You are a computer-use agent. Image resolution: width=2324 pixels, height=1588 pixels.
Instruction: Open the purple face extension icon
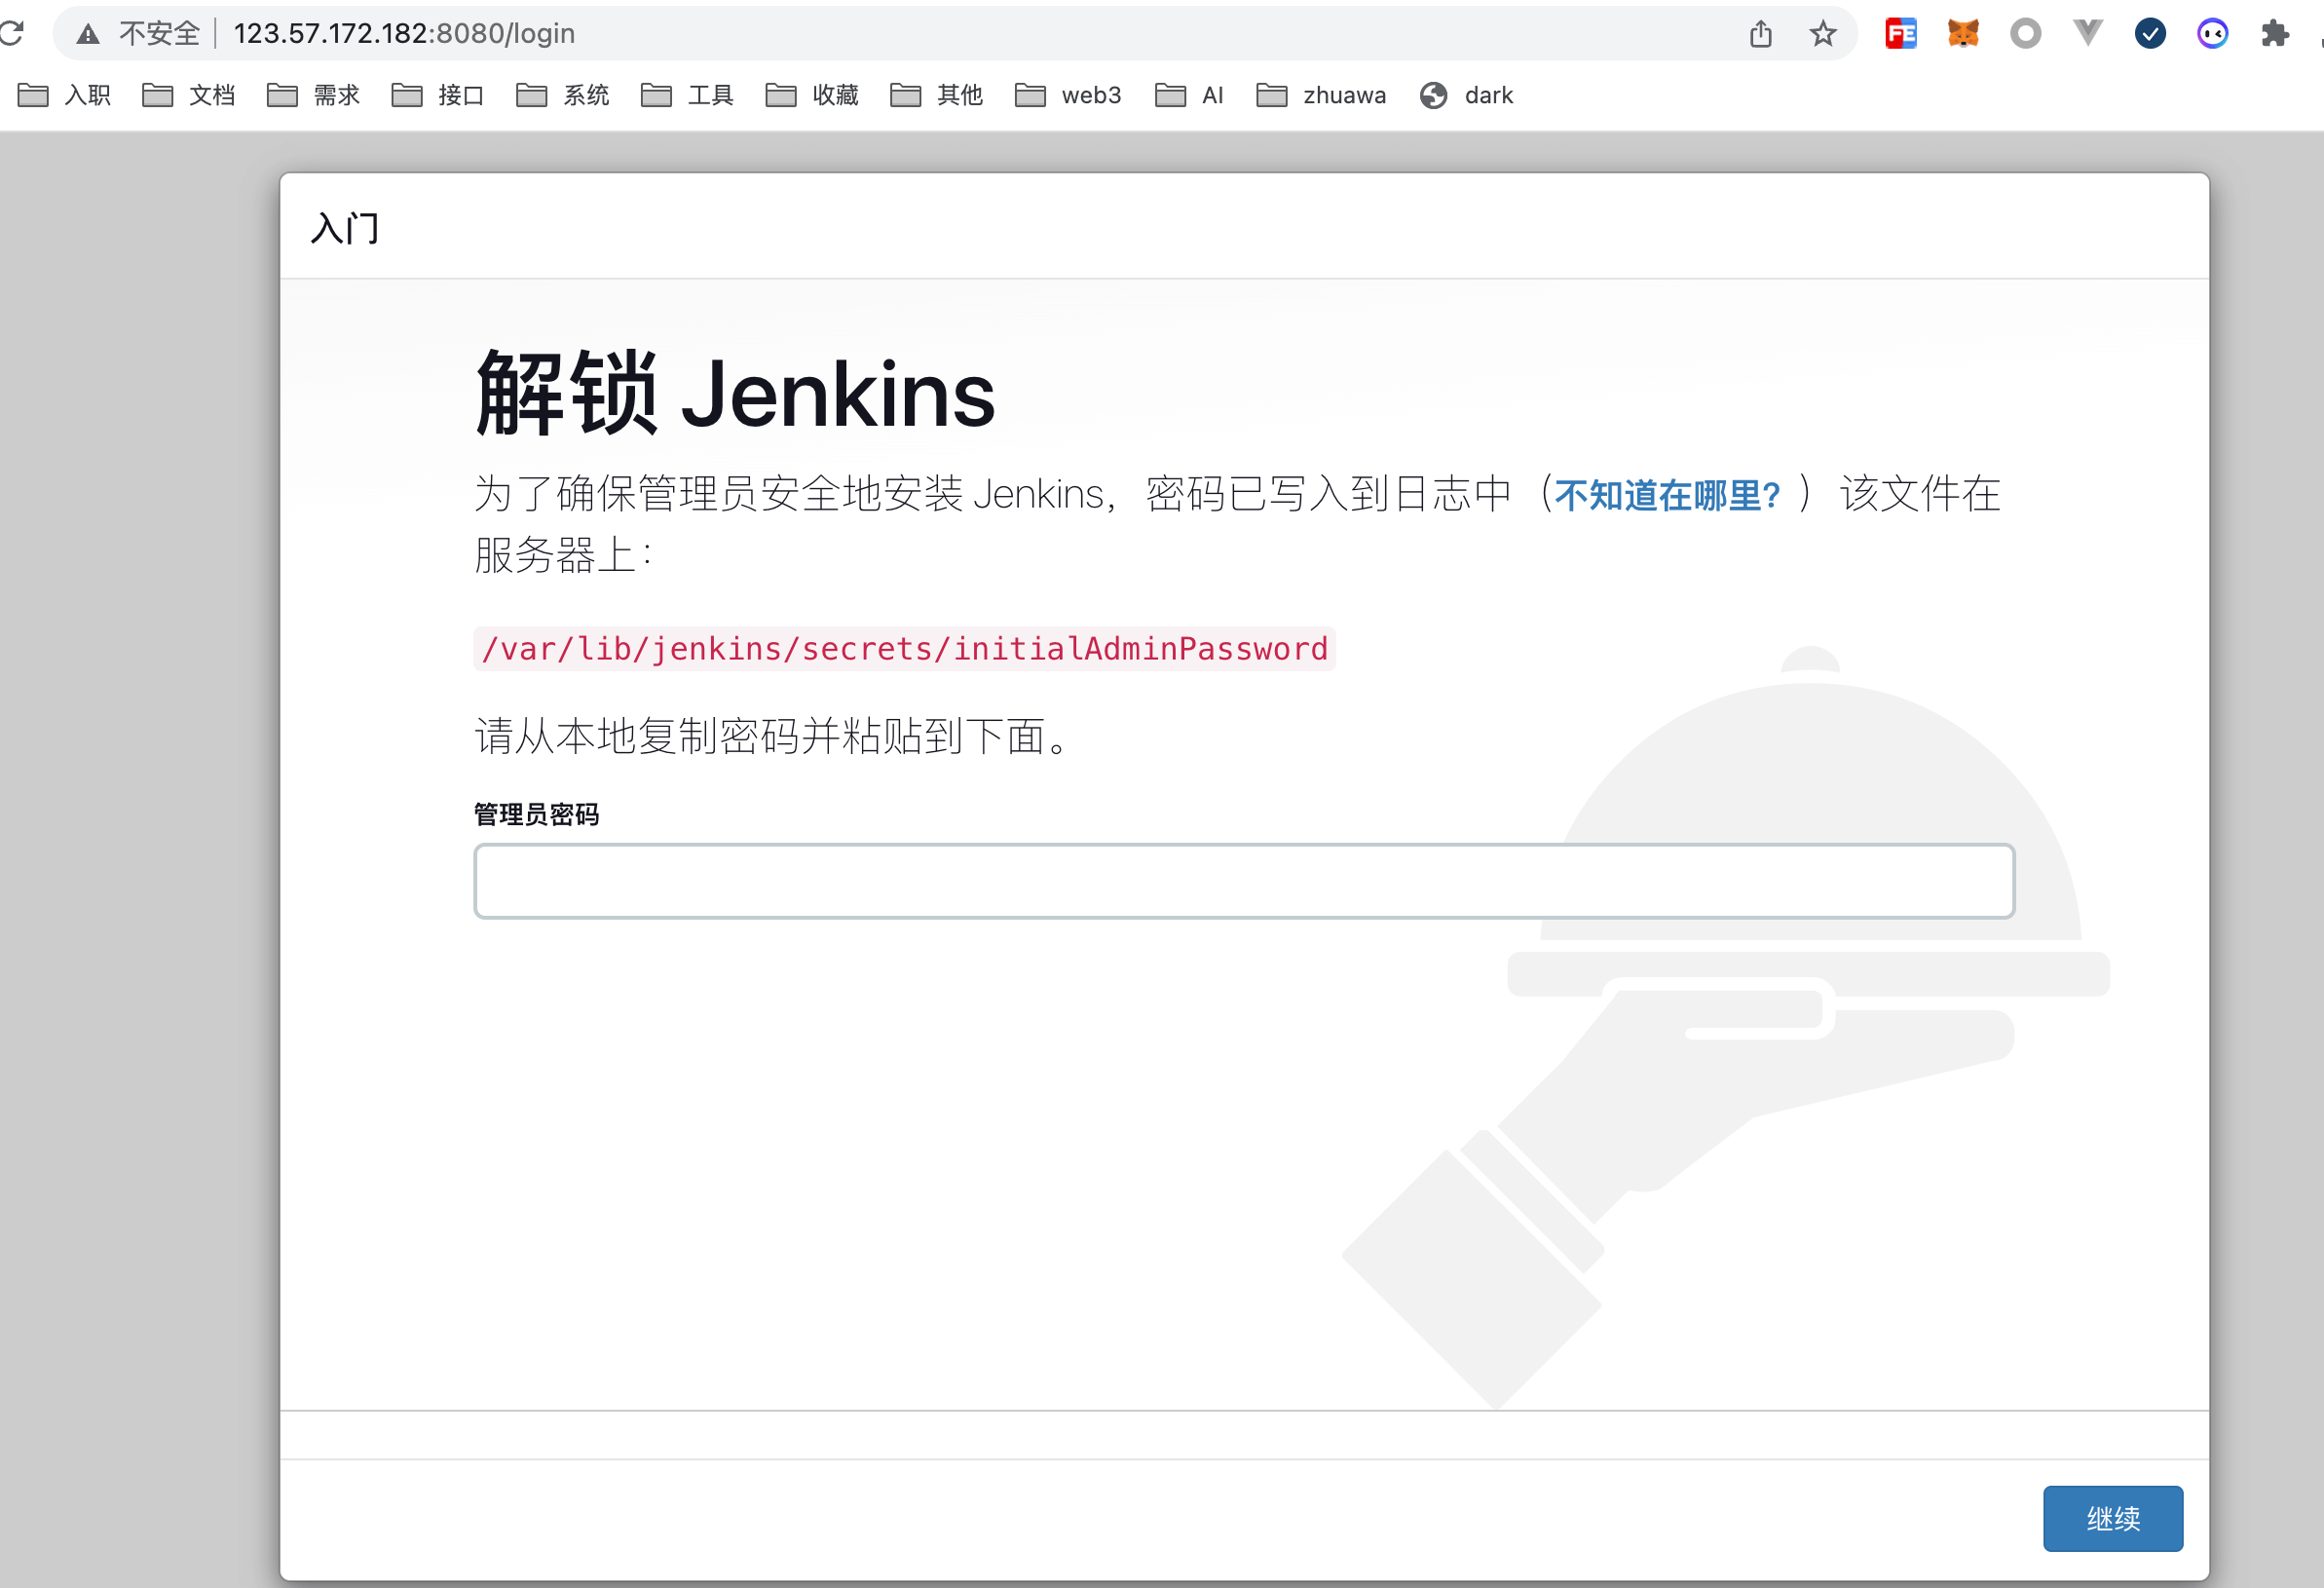pos(2212,34)
